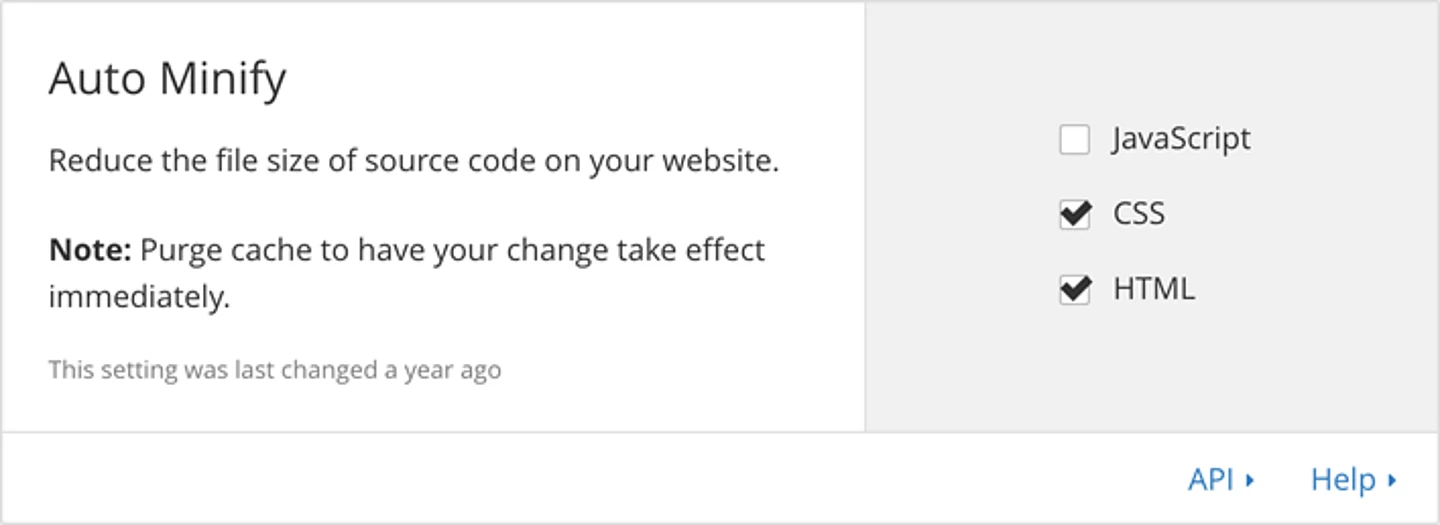Expand the arrow next to Help
1440x525 pixels.
[x=1392, y=481]
